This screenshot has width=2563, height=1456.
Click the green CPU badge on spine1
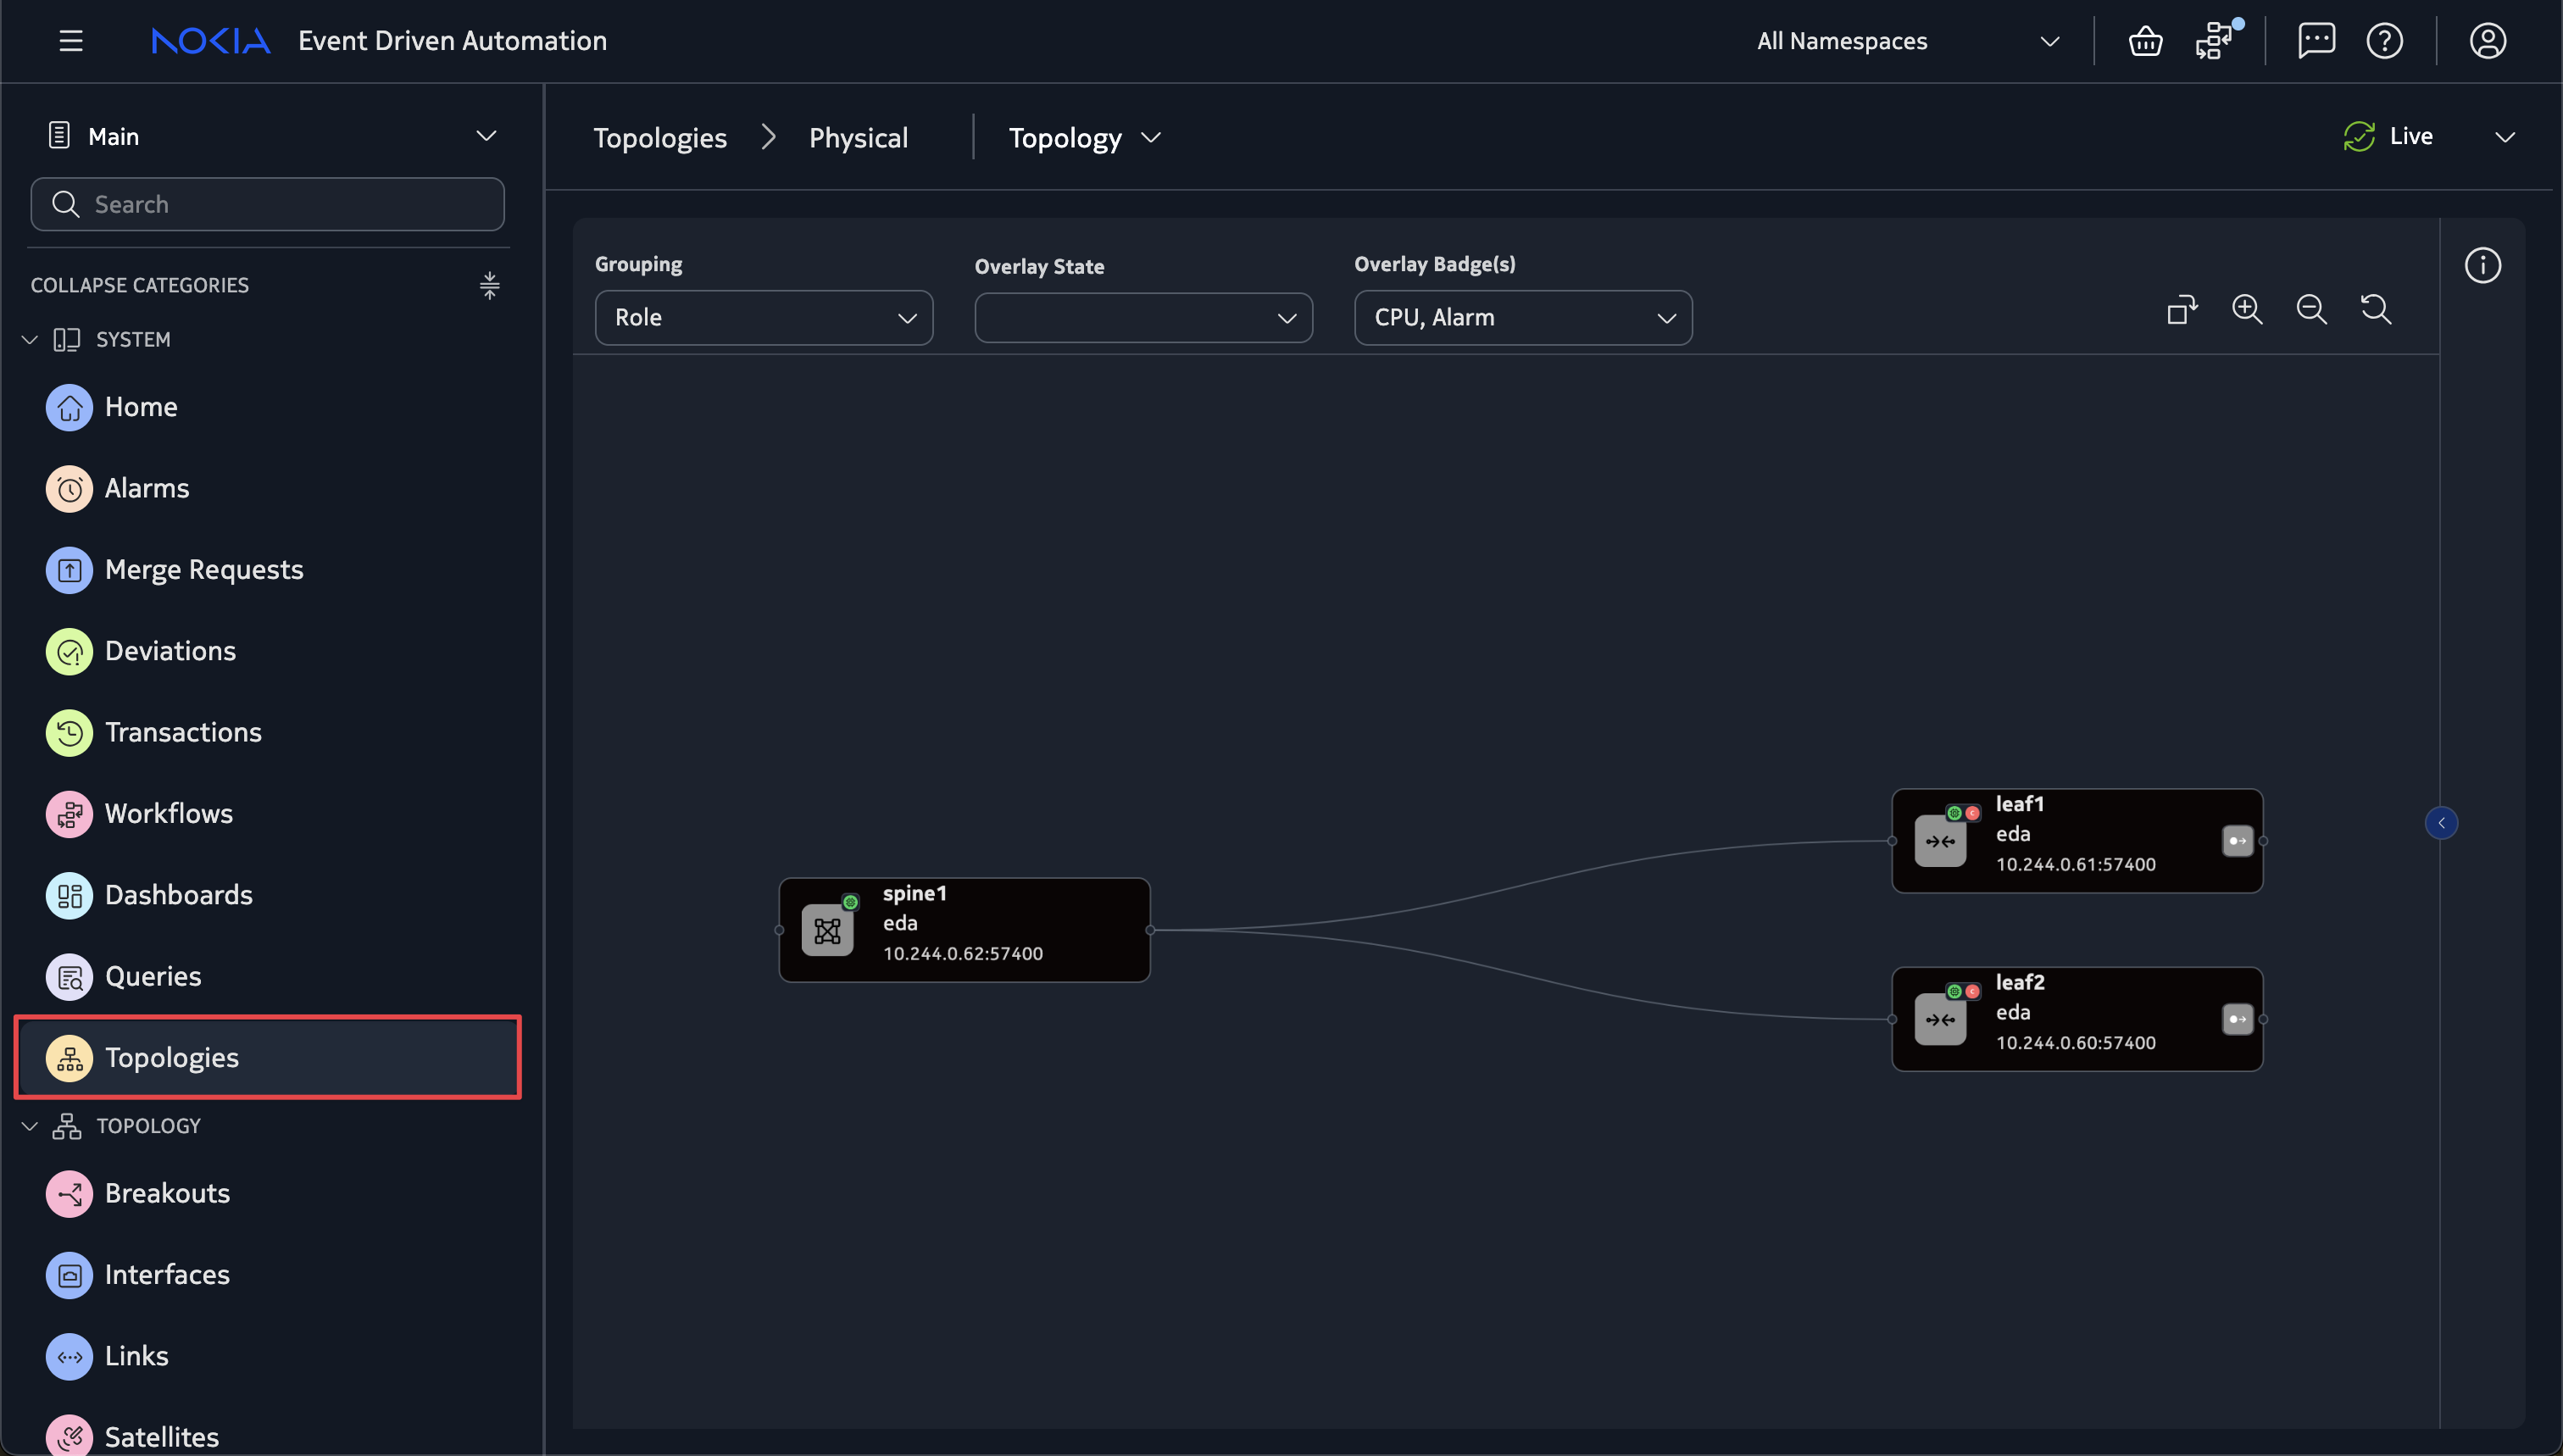click(850, 903)
